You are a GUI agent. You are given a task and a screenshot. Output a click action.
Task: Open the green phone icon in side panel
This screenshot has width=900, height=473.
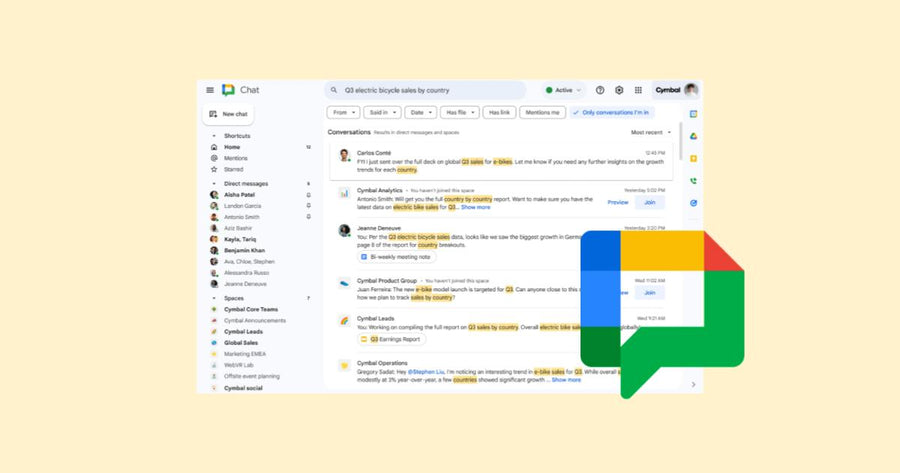tap(693, 181)
